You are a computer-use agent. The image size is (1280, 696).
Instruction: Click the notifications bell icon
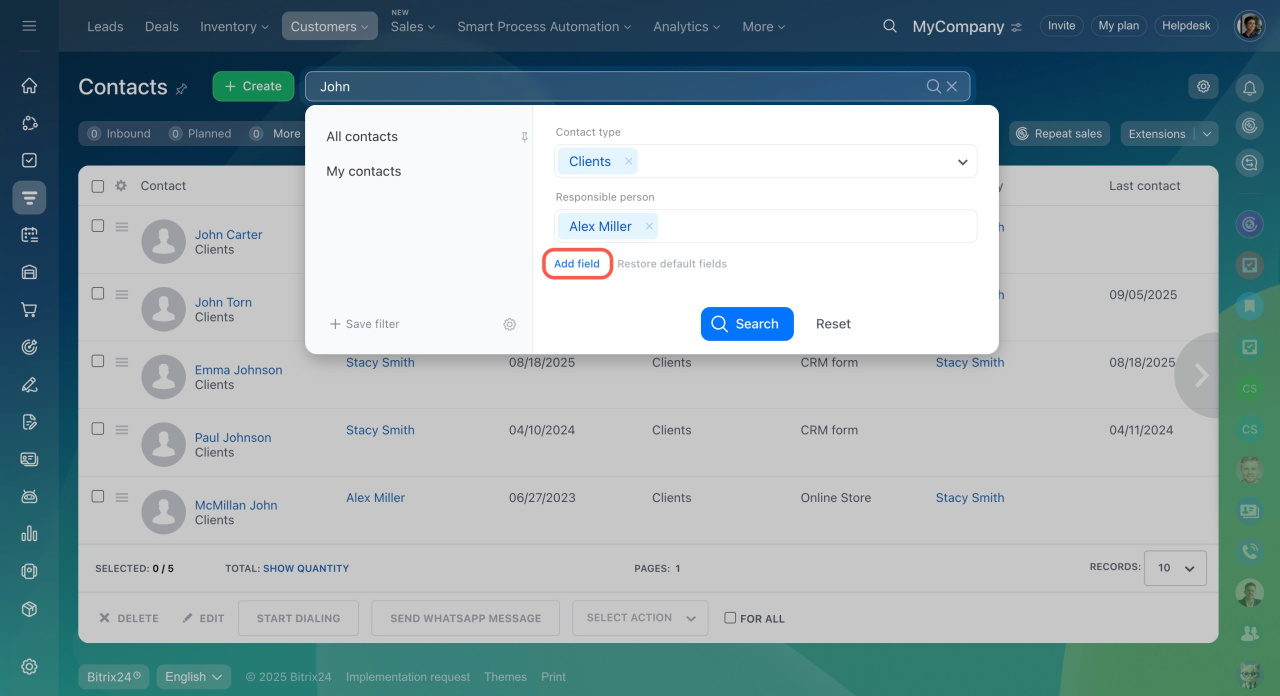click(x=1249, y=89)
